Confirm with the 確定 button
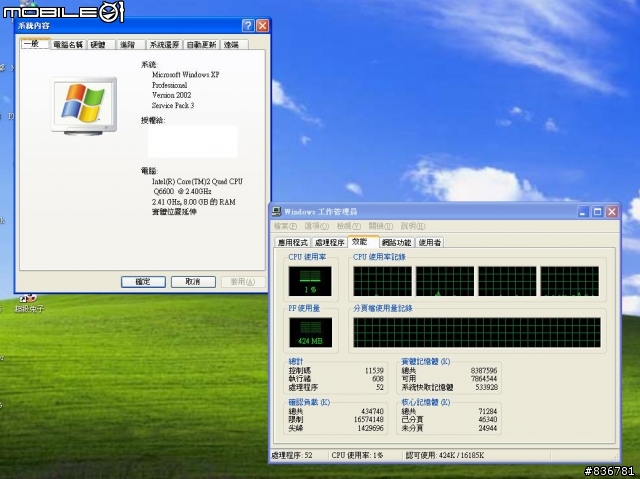This screenshot has width=640, height=479. coord(143,282)
